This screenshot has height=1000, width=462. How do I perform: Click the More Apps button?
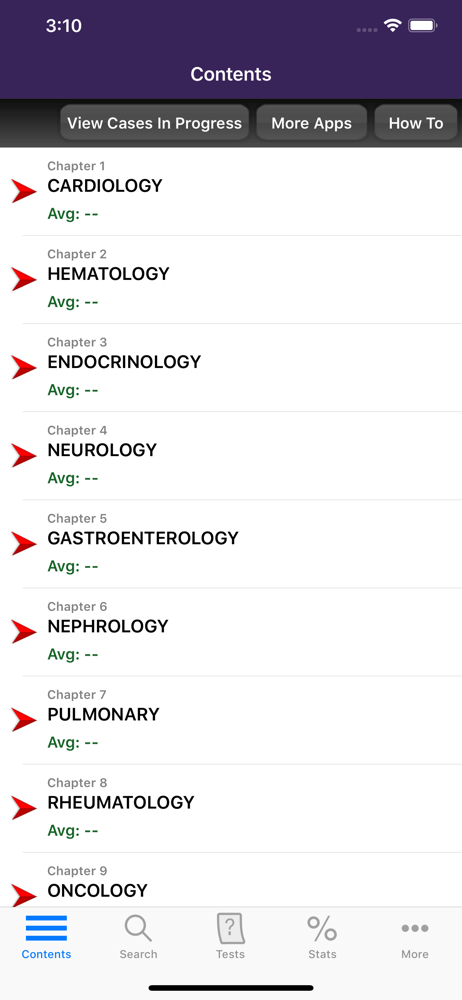coord(311,123)
